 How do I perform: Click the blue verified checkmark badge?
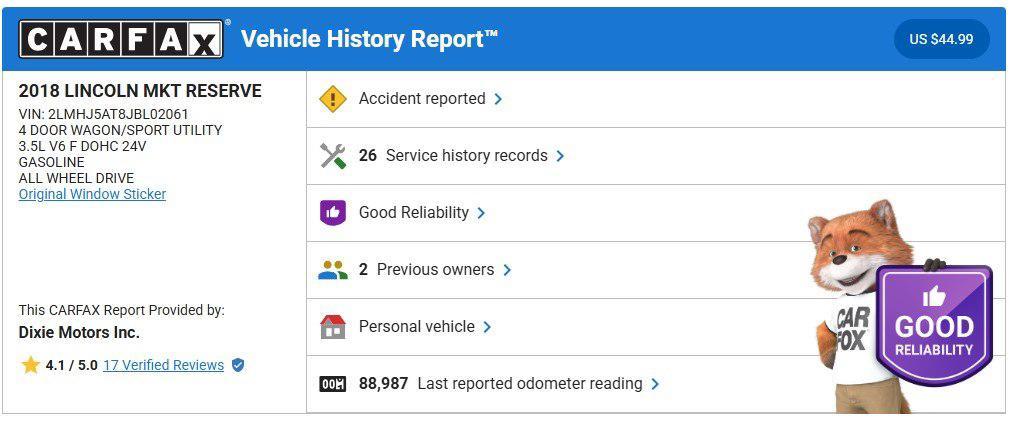pyautogui.click(x=238, y=365)
